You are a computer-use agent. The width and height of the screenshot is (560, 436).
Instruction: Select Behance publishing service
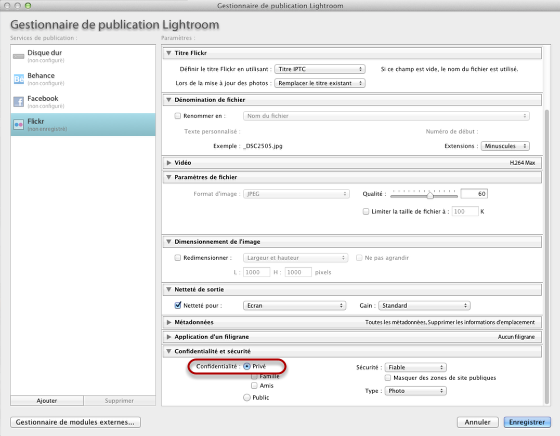[x=83, y=79]
